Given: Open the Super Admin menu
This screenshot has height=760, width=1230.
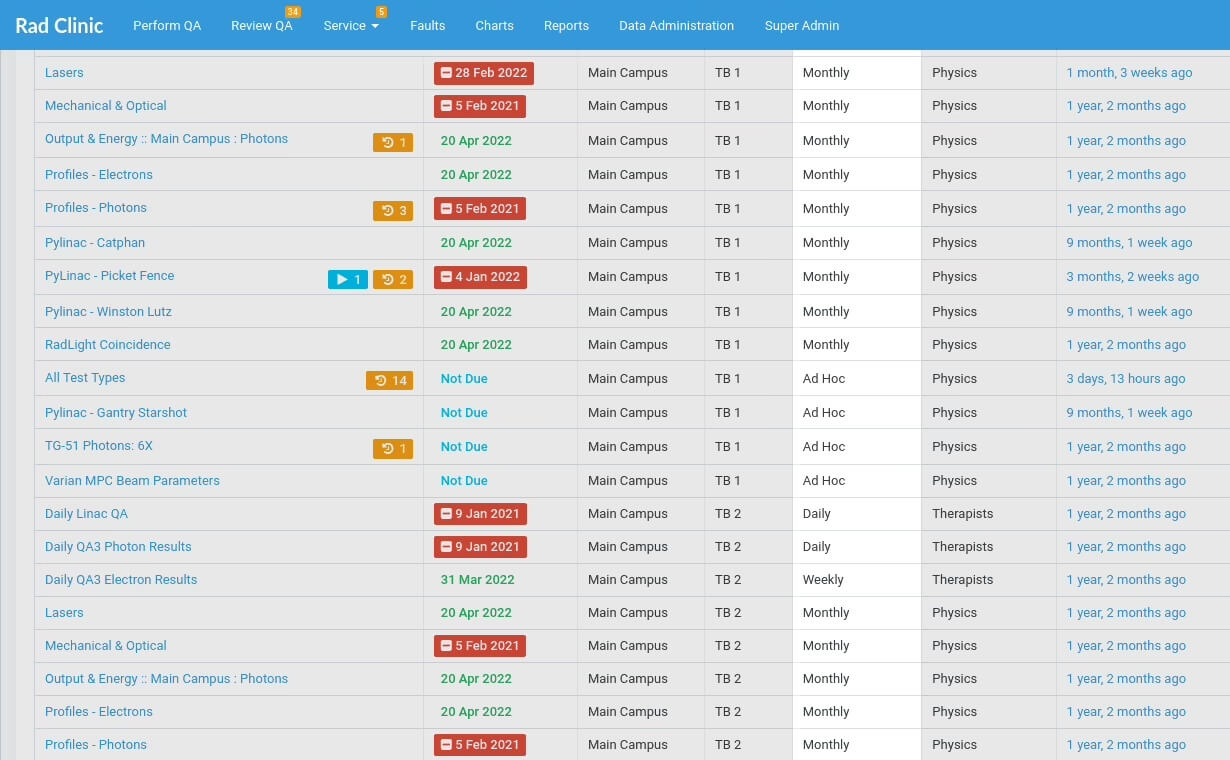Looking at the screenshot, I should (801, 26).
